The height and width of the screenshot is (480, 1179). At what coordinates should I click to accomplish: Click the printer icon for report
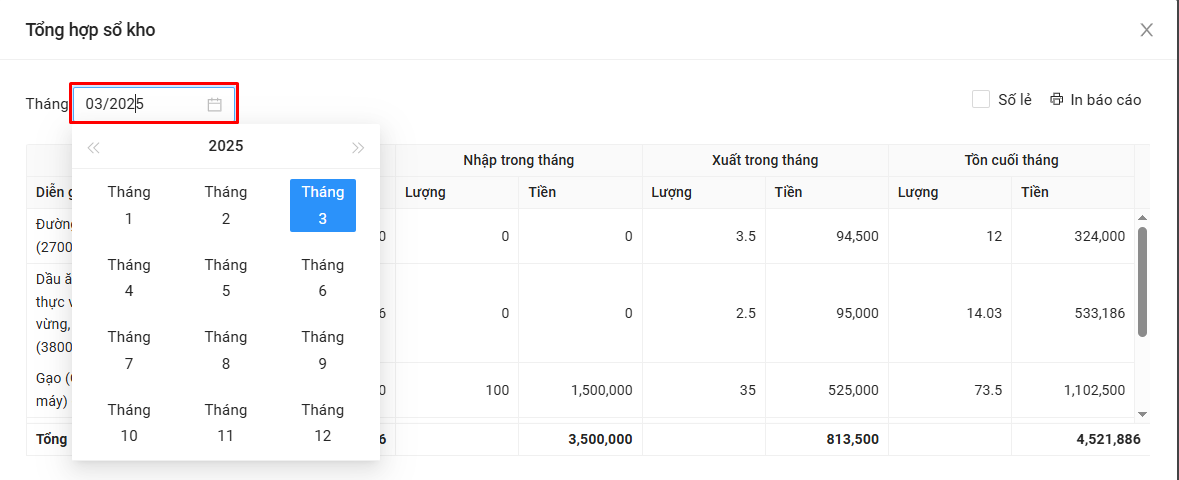tap(1057, 100)
